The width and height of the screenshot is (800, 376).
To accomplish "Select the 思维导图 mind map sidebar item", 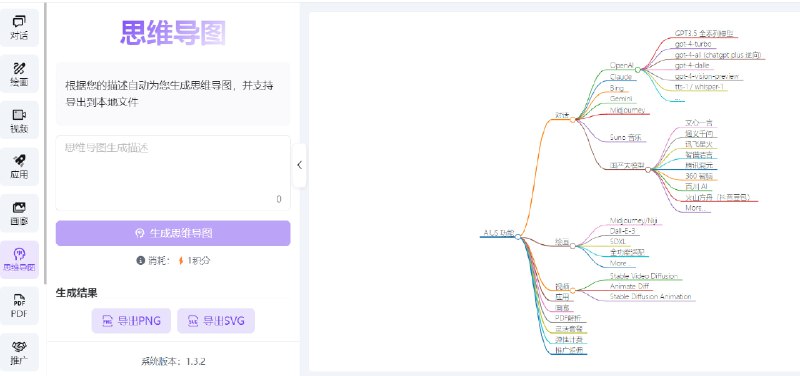I will tap(19, 260).
